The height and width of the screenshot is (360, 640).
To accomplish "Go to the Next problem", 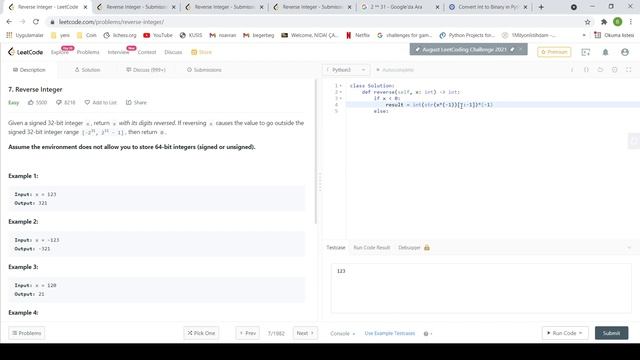I will (305, 333).
